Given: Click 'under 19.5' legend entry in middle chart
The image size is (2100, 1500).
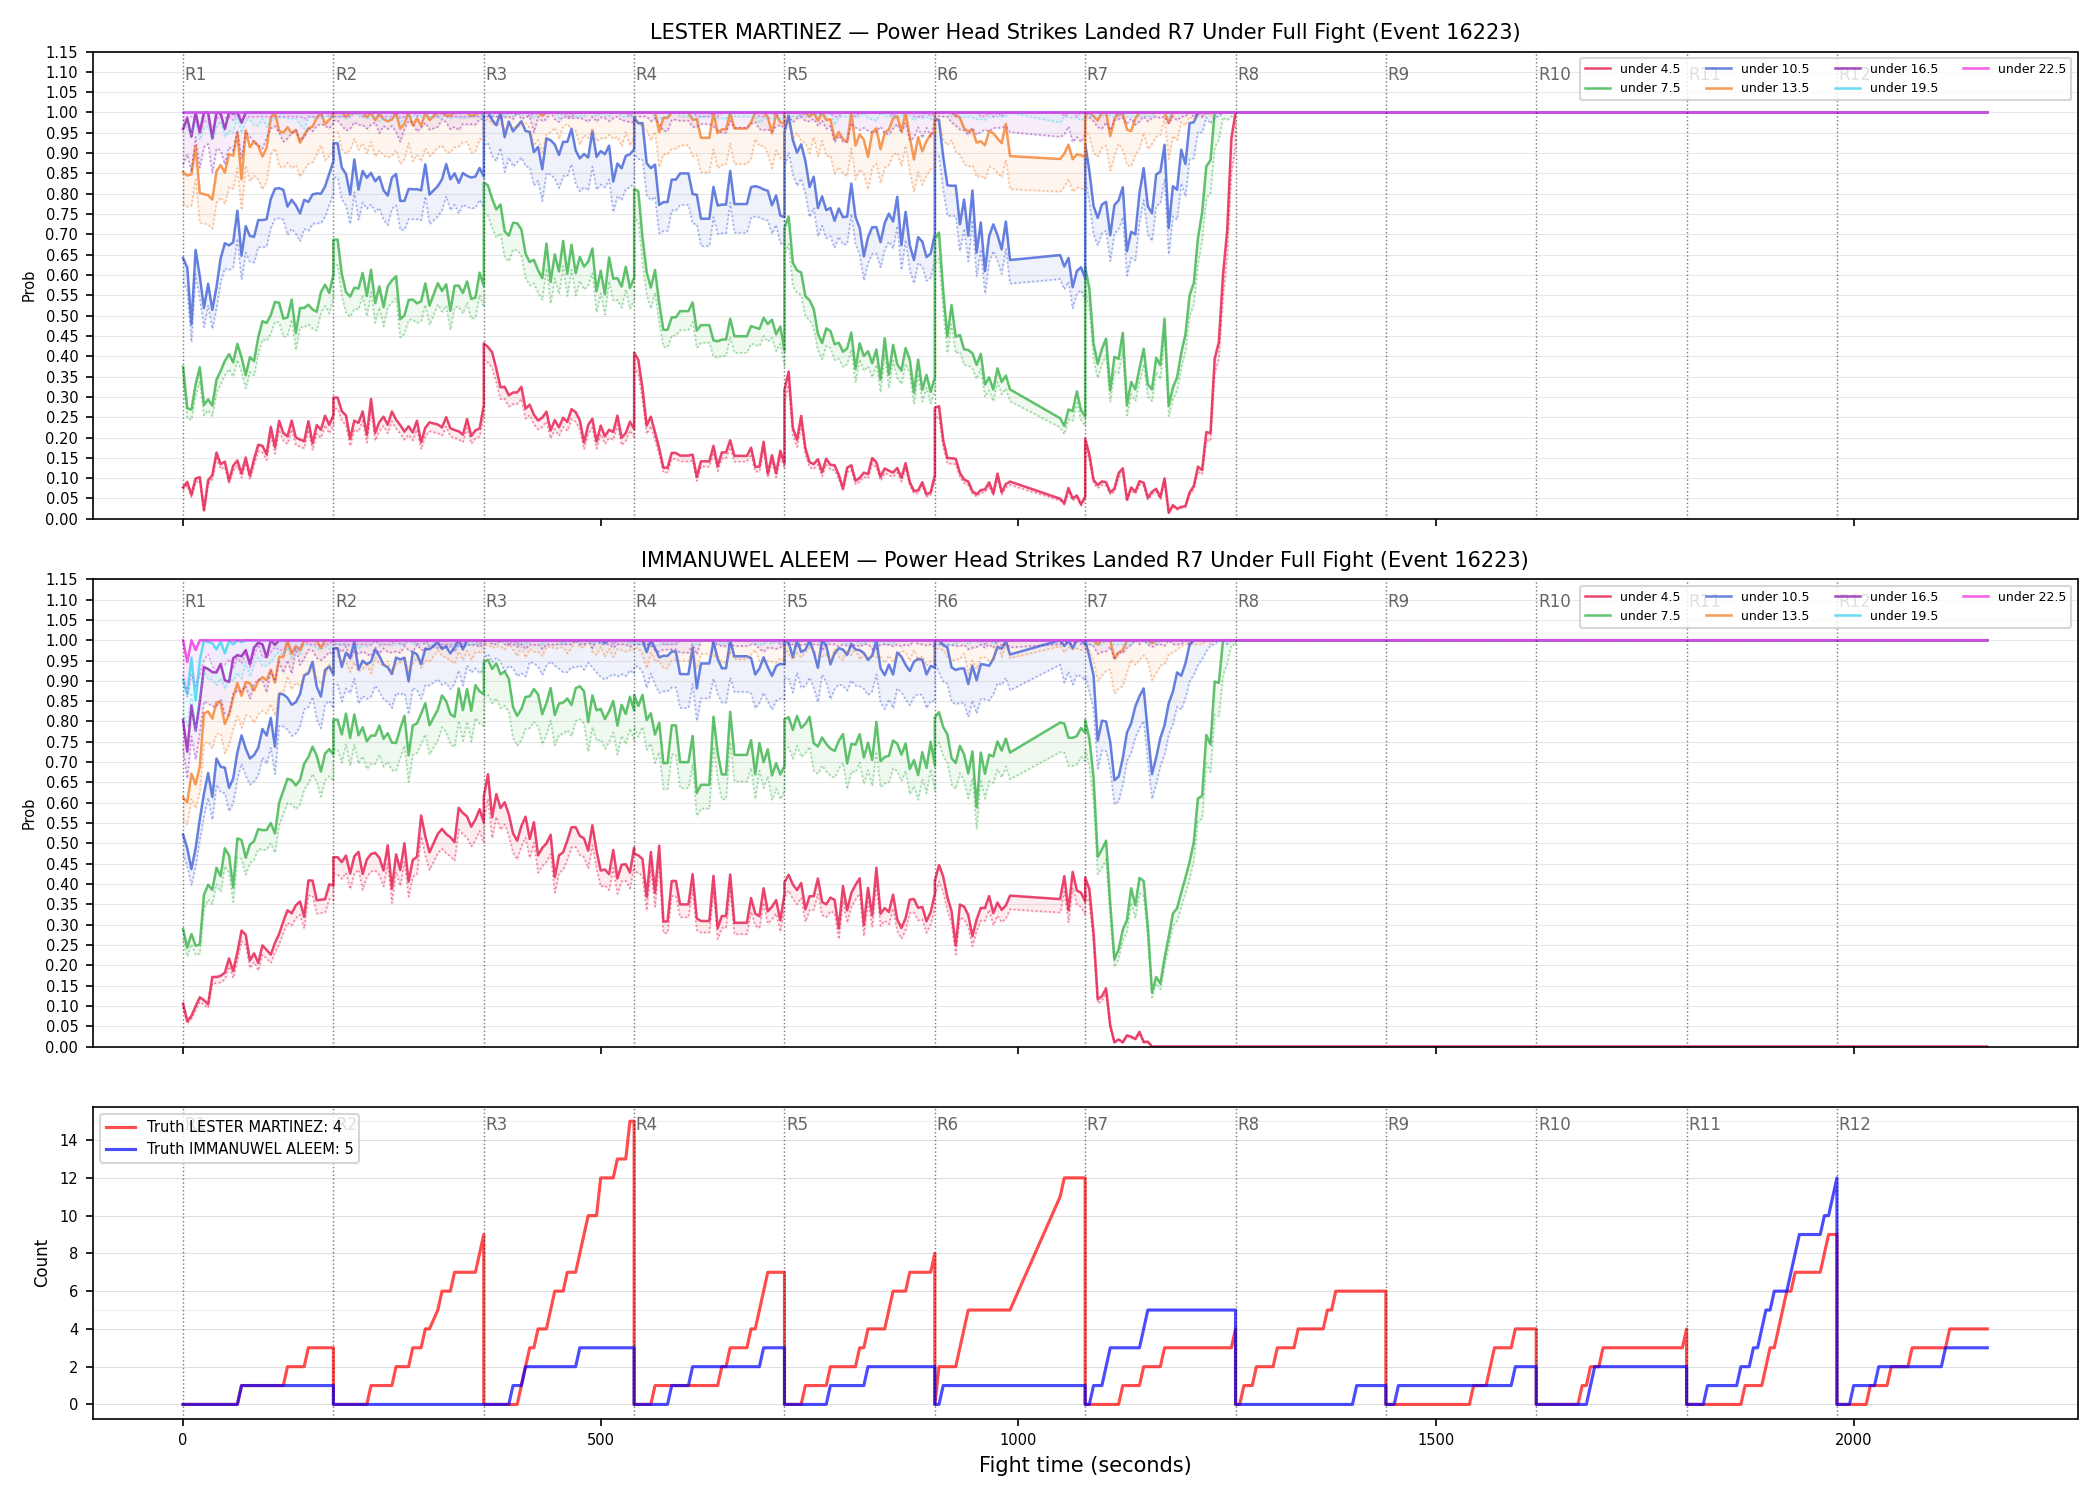Looking at the screenshot, I should click(1886, 616).
